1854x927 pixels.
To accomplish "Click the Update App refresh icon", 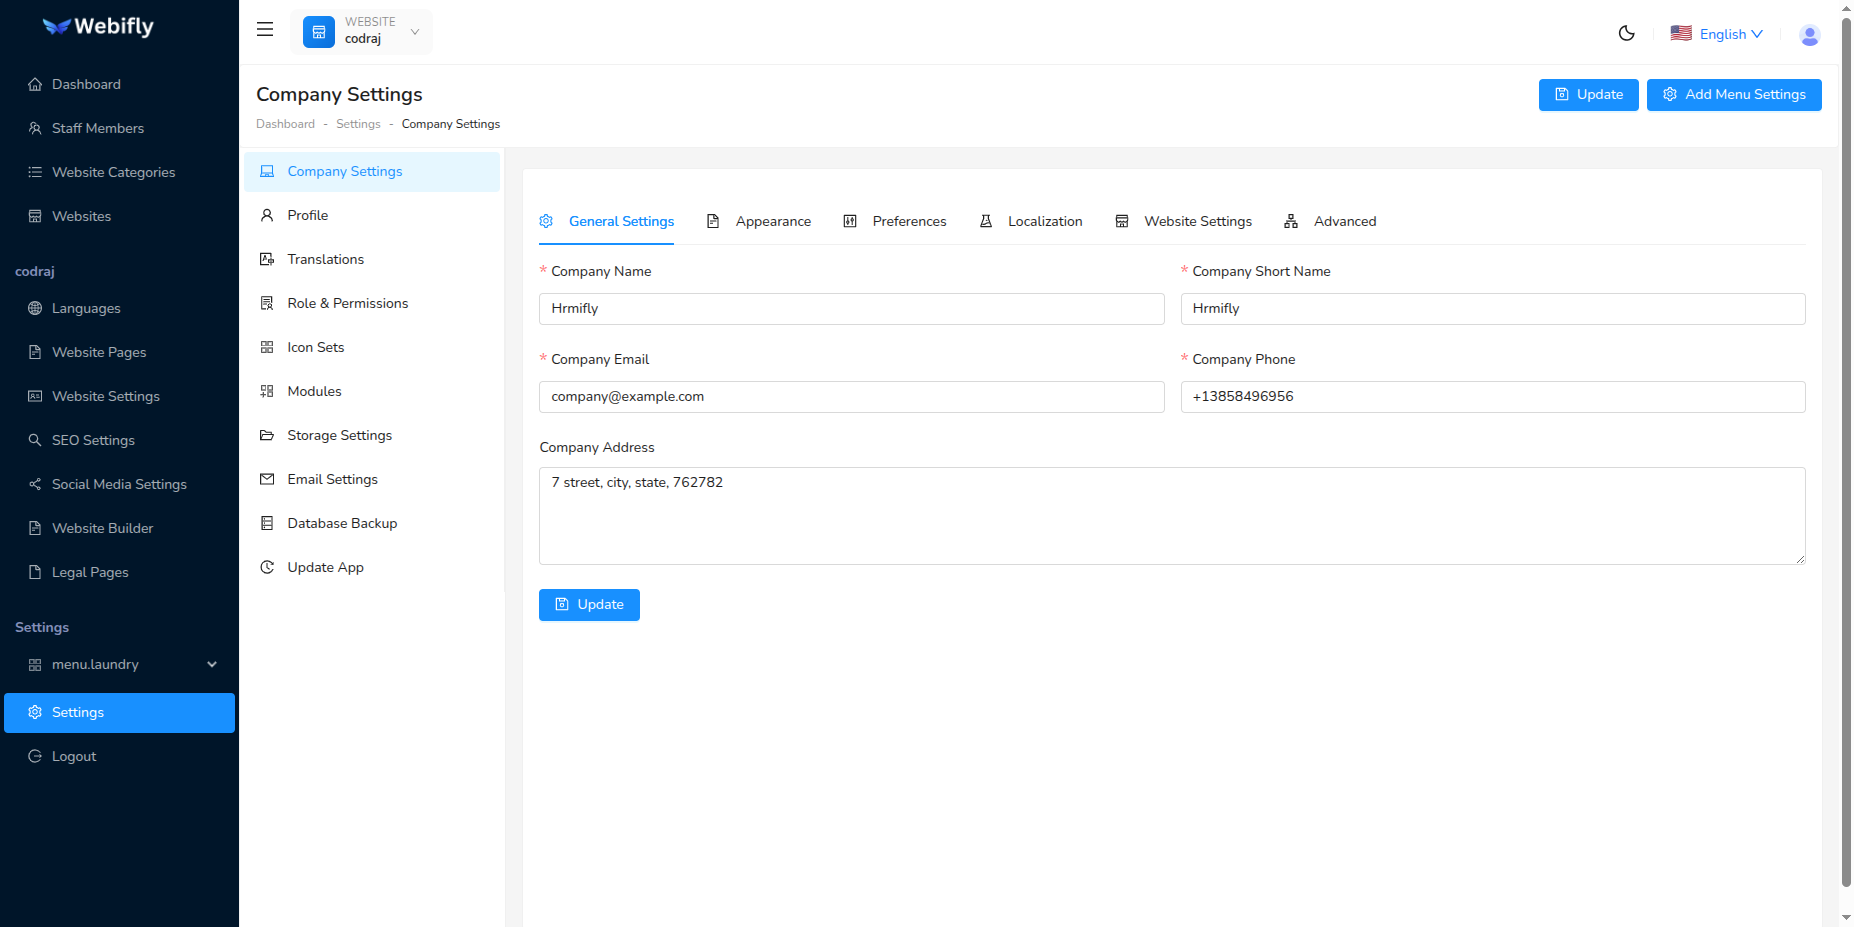I will [267, 567].
